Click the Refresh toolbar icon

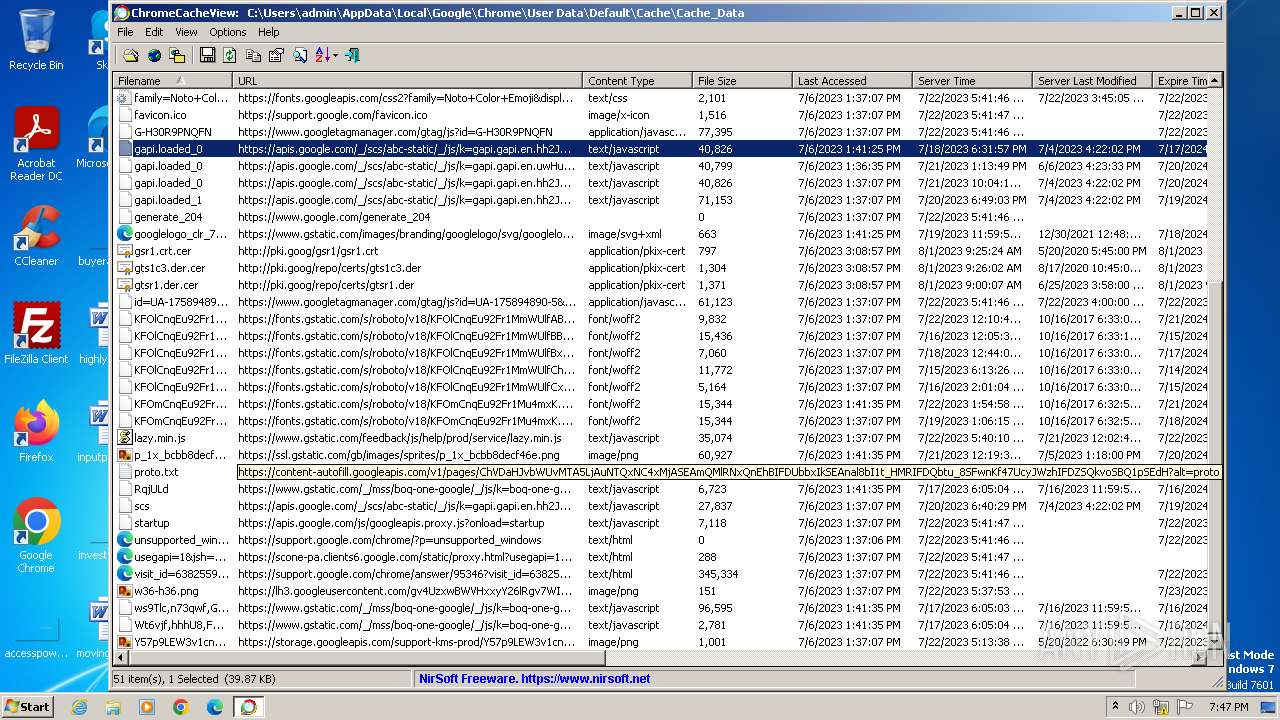click(230, 55)
